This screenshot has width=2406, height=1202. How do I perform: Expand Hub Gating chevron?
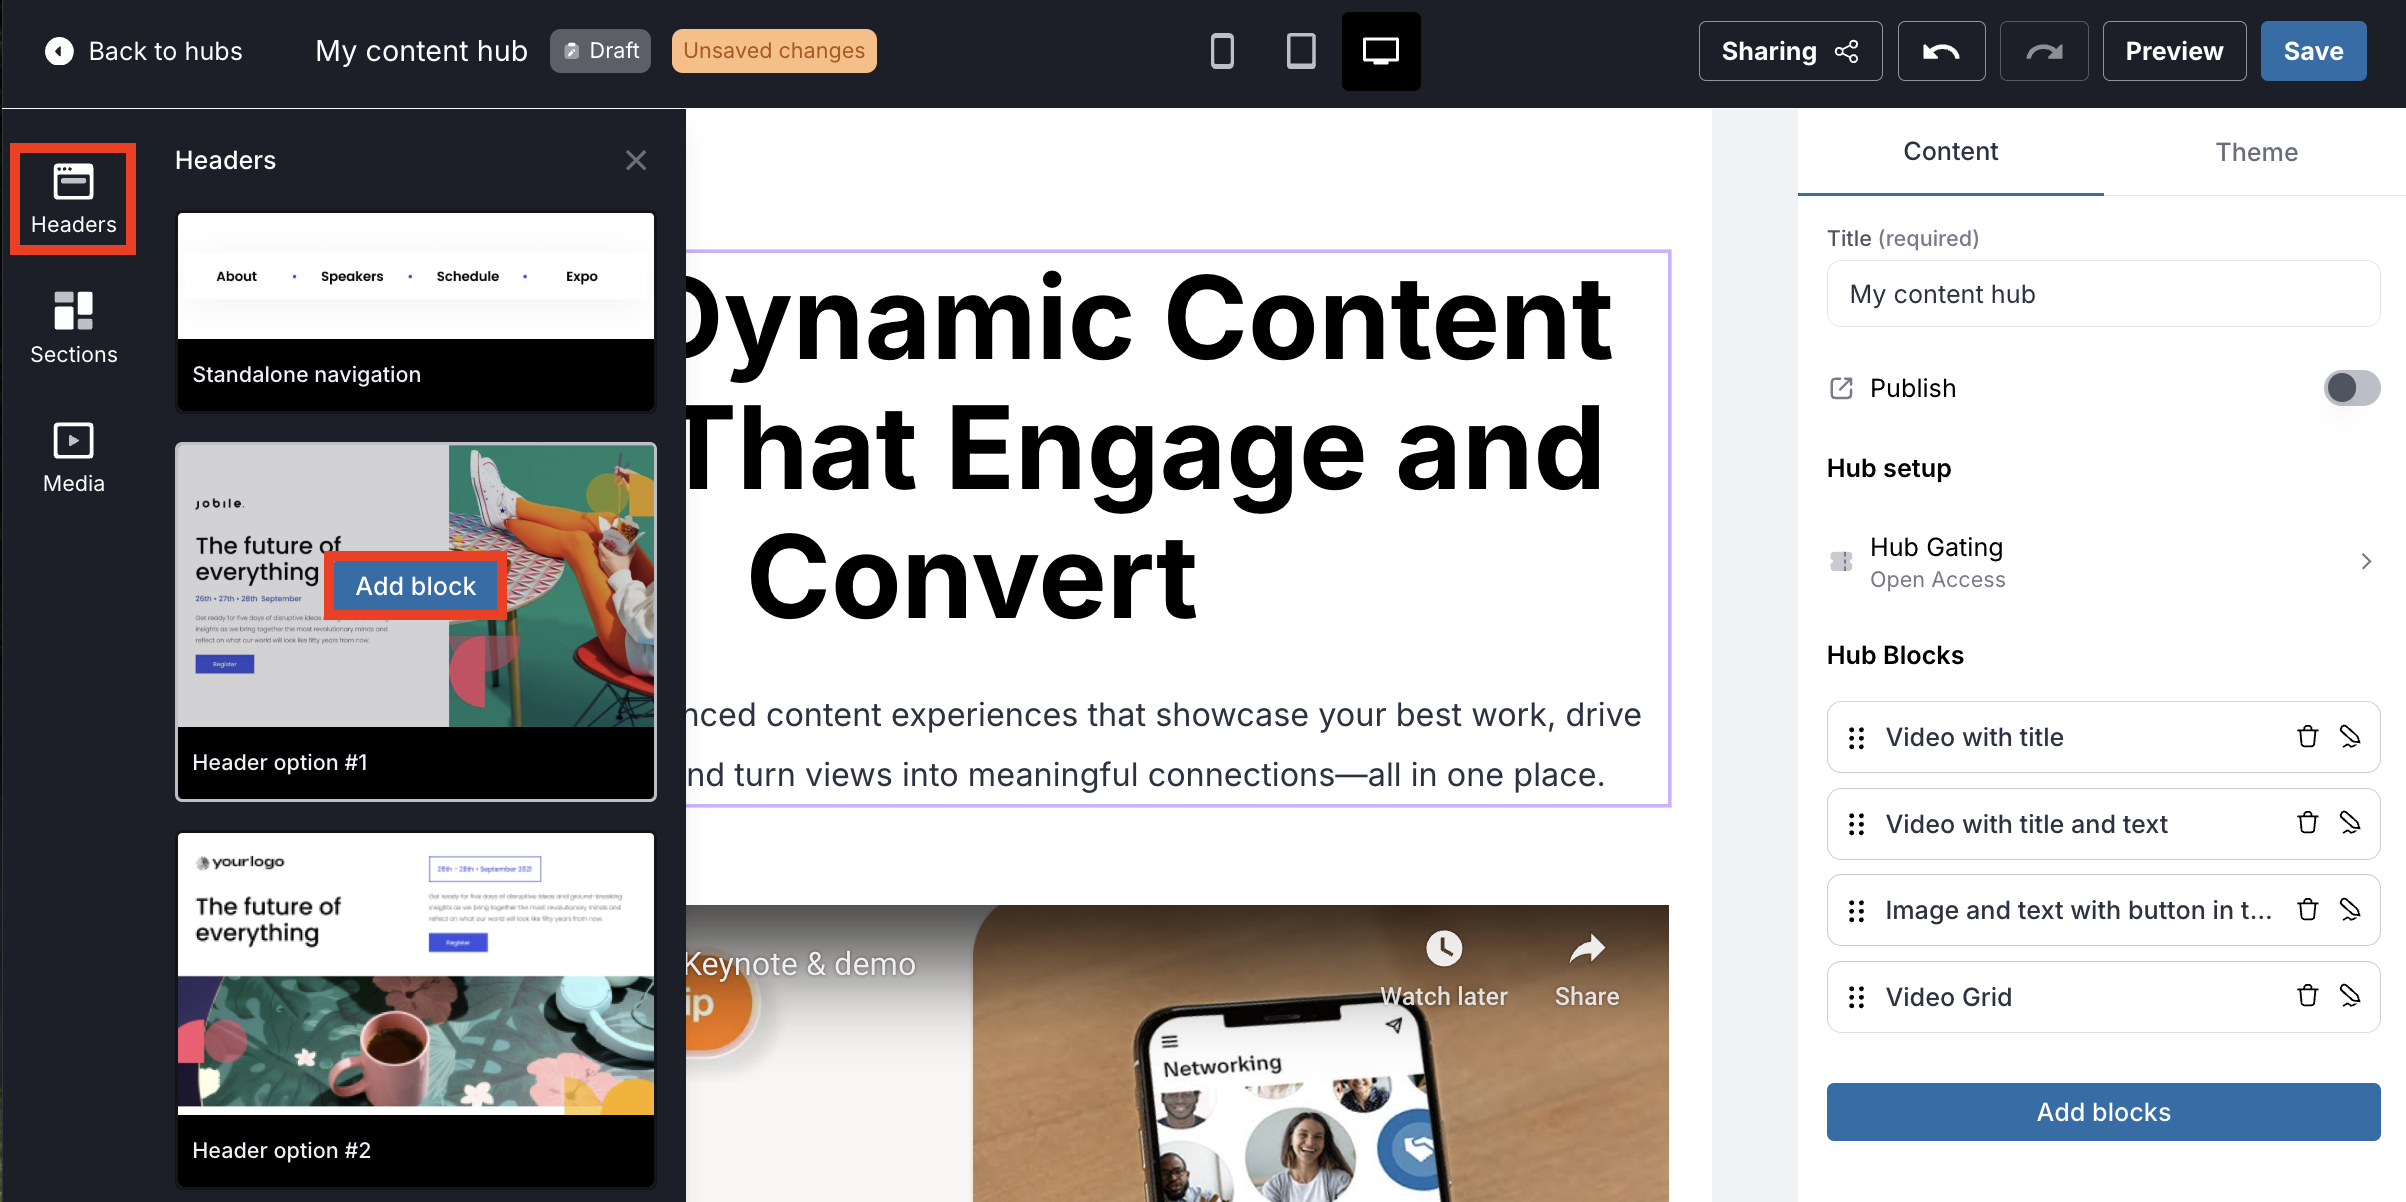2366,562
